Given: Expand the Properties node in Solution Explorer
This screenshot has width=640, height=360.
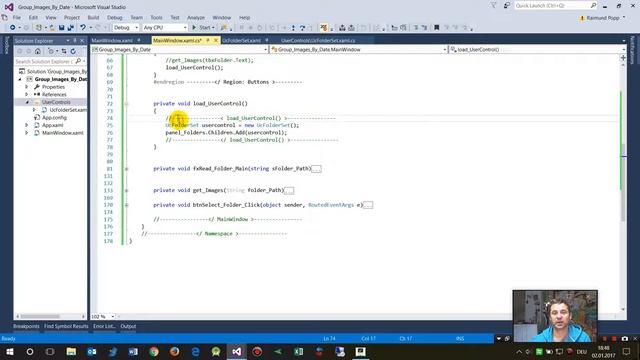Looking at the screenshot, I should pyautogui.click(x=27, y=87).
